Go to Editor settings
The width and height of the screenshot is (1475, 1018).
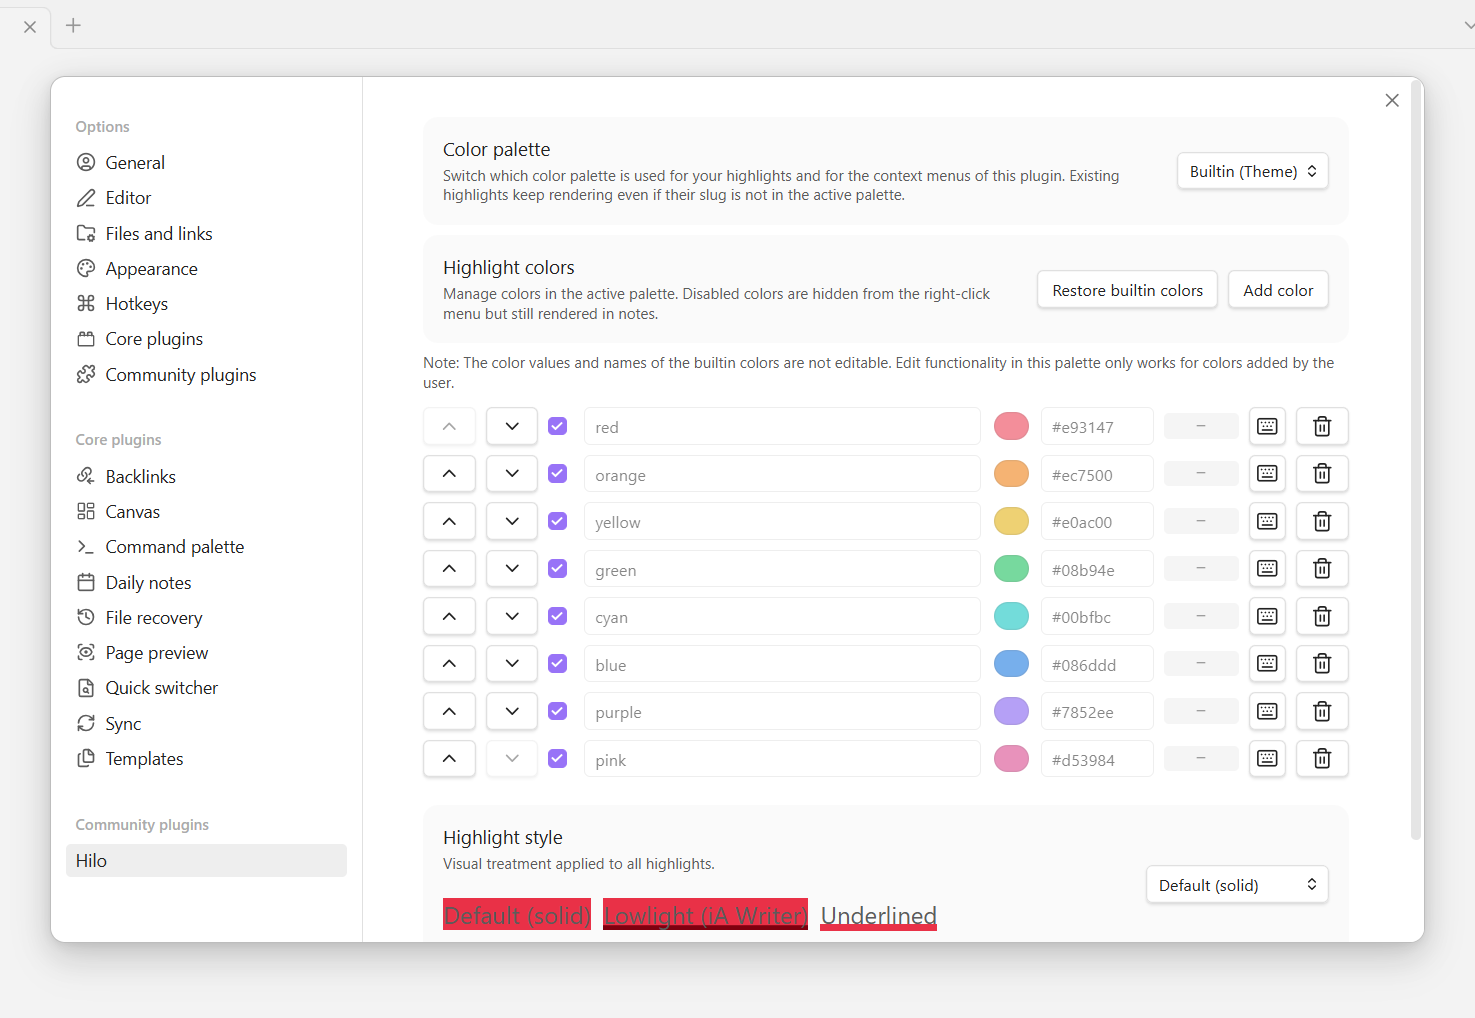click(x=128, y=198)
